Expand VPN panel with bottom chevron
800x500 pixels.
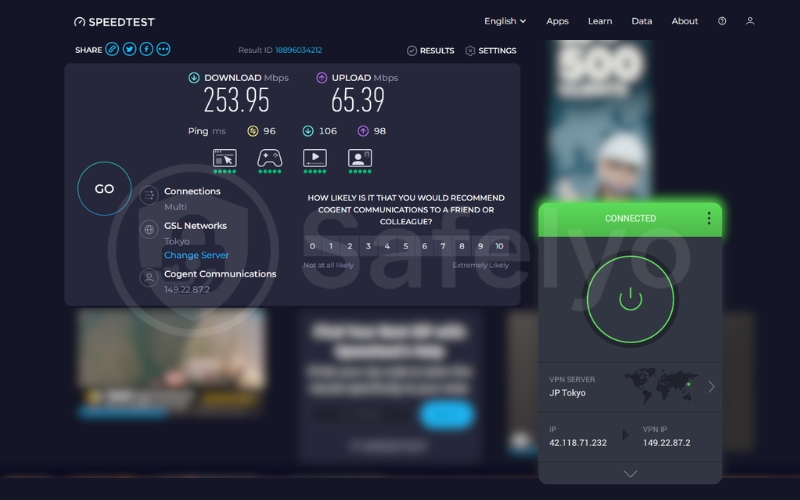coord(631,474)
